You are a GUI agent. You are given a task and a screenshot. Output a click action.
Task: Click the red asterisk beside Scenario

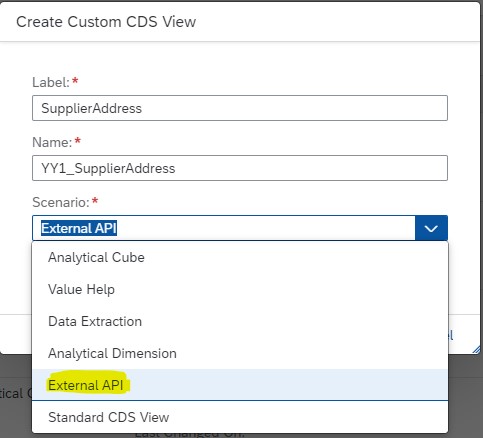(95, 201)
